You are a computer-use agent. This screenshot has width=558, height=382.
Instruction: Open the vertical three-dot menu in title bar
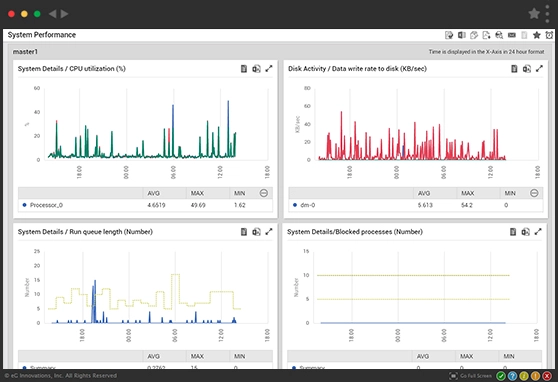click(x=548, y=14)
